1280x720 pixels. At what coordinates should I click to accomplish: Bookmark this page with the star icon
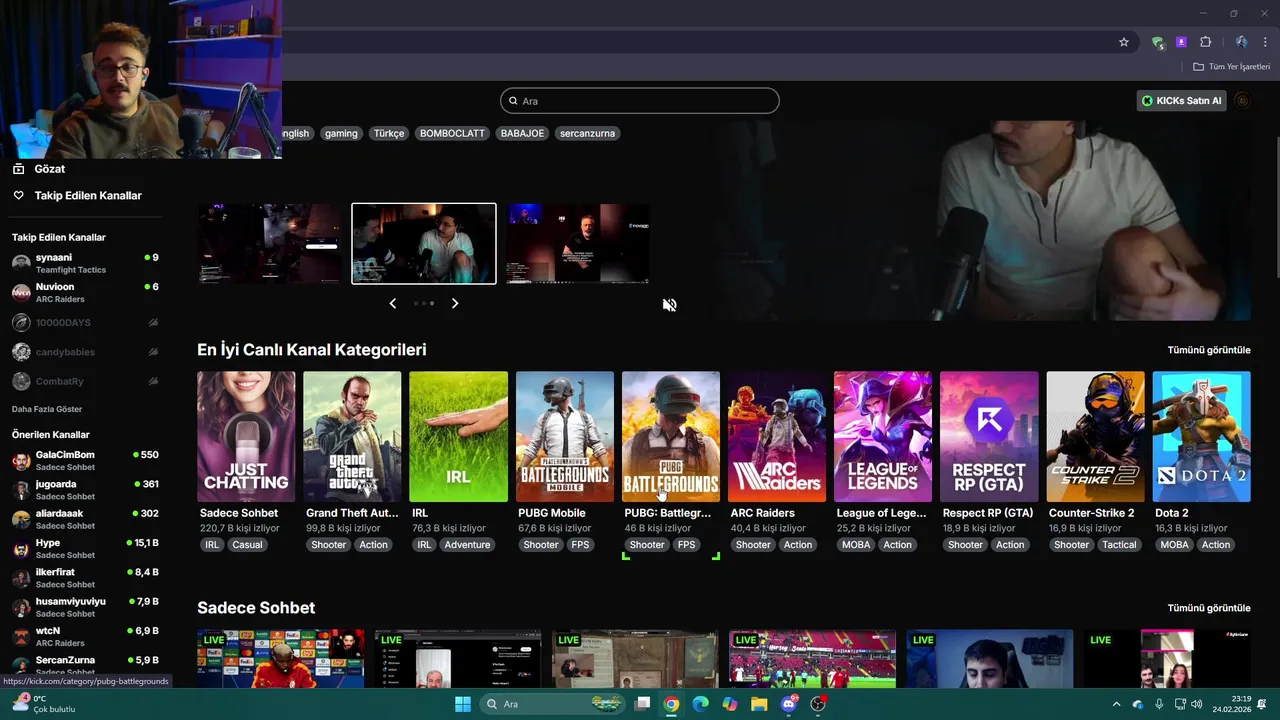pyautogui.click(x=1124, y=42)
